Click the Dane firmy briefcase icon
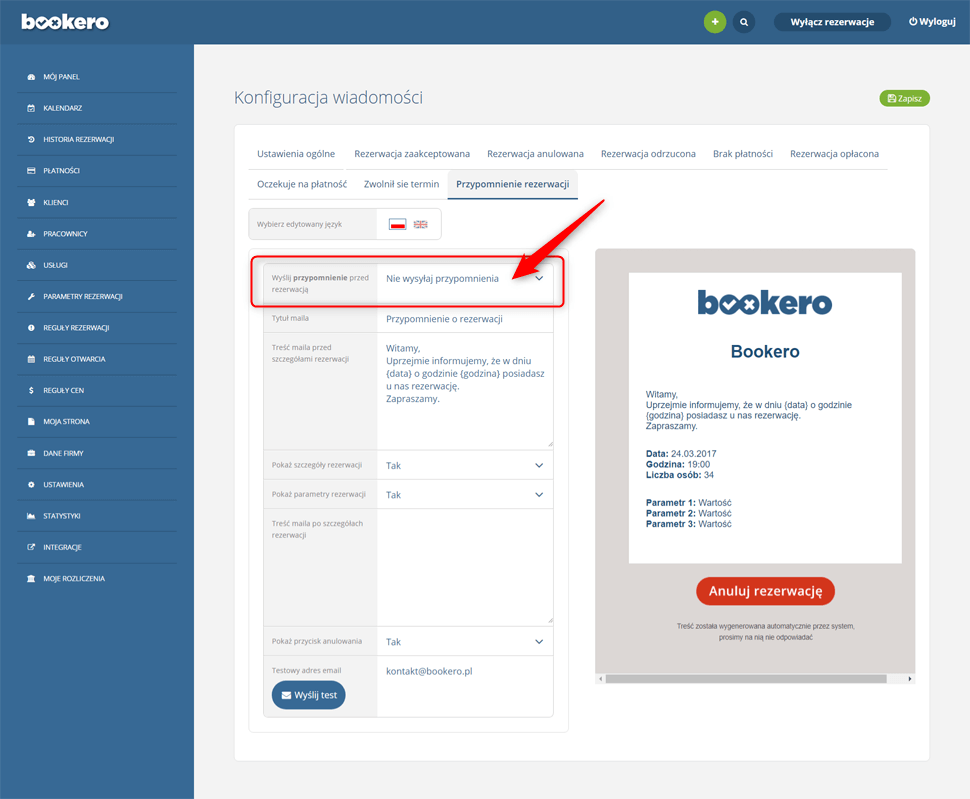The width and height of the screenshot is (970, 799). pos(31,453)
